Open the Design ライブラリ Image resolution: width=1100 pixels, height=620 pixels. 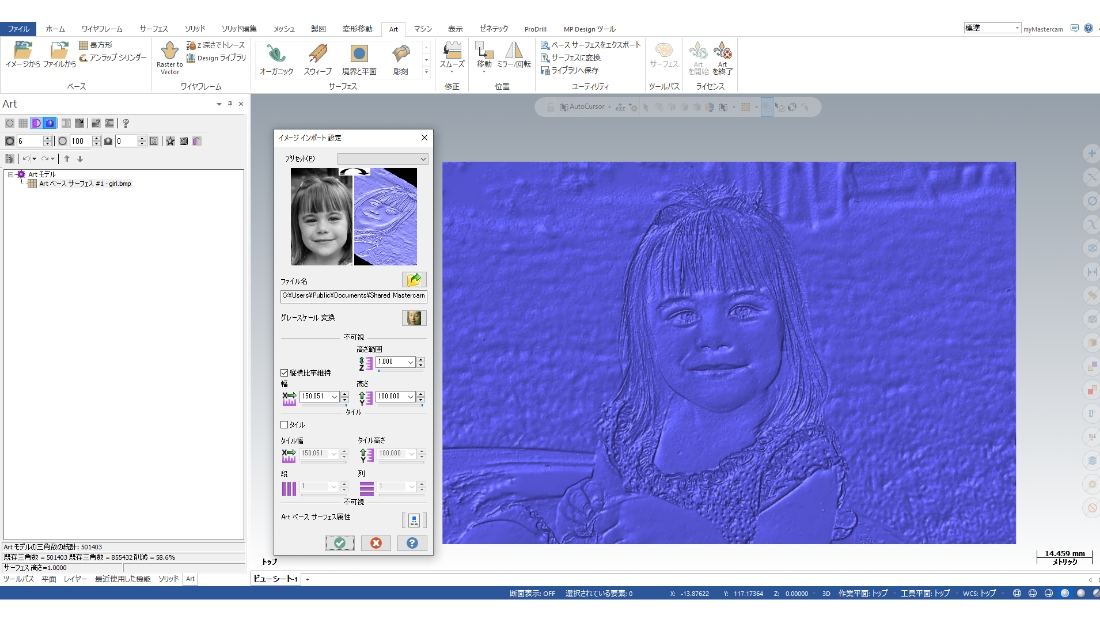[216, 58]
